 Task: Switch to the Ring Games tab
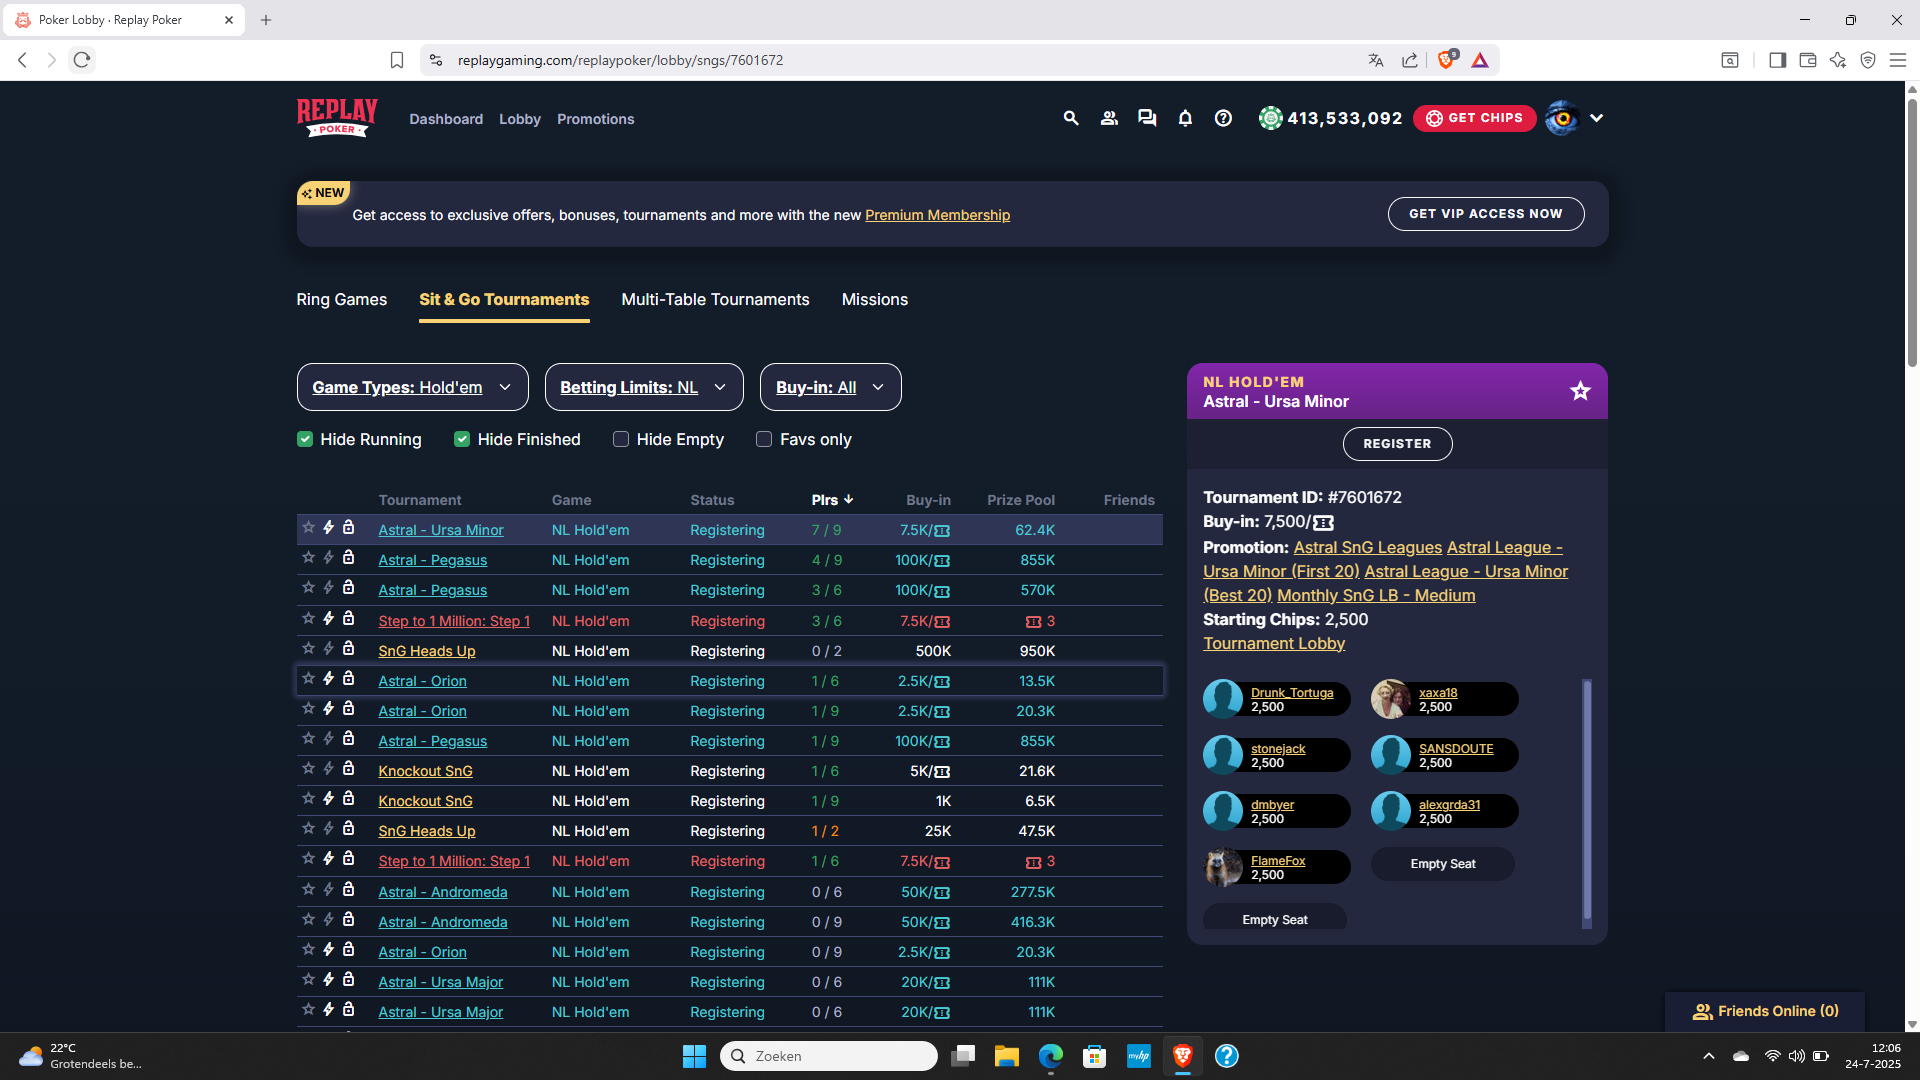tap(341, 299)
